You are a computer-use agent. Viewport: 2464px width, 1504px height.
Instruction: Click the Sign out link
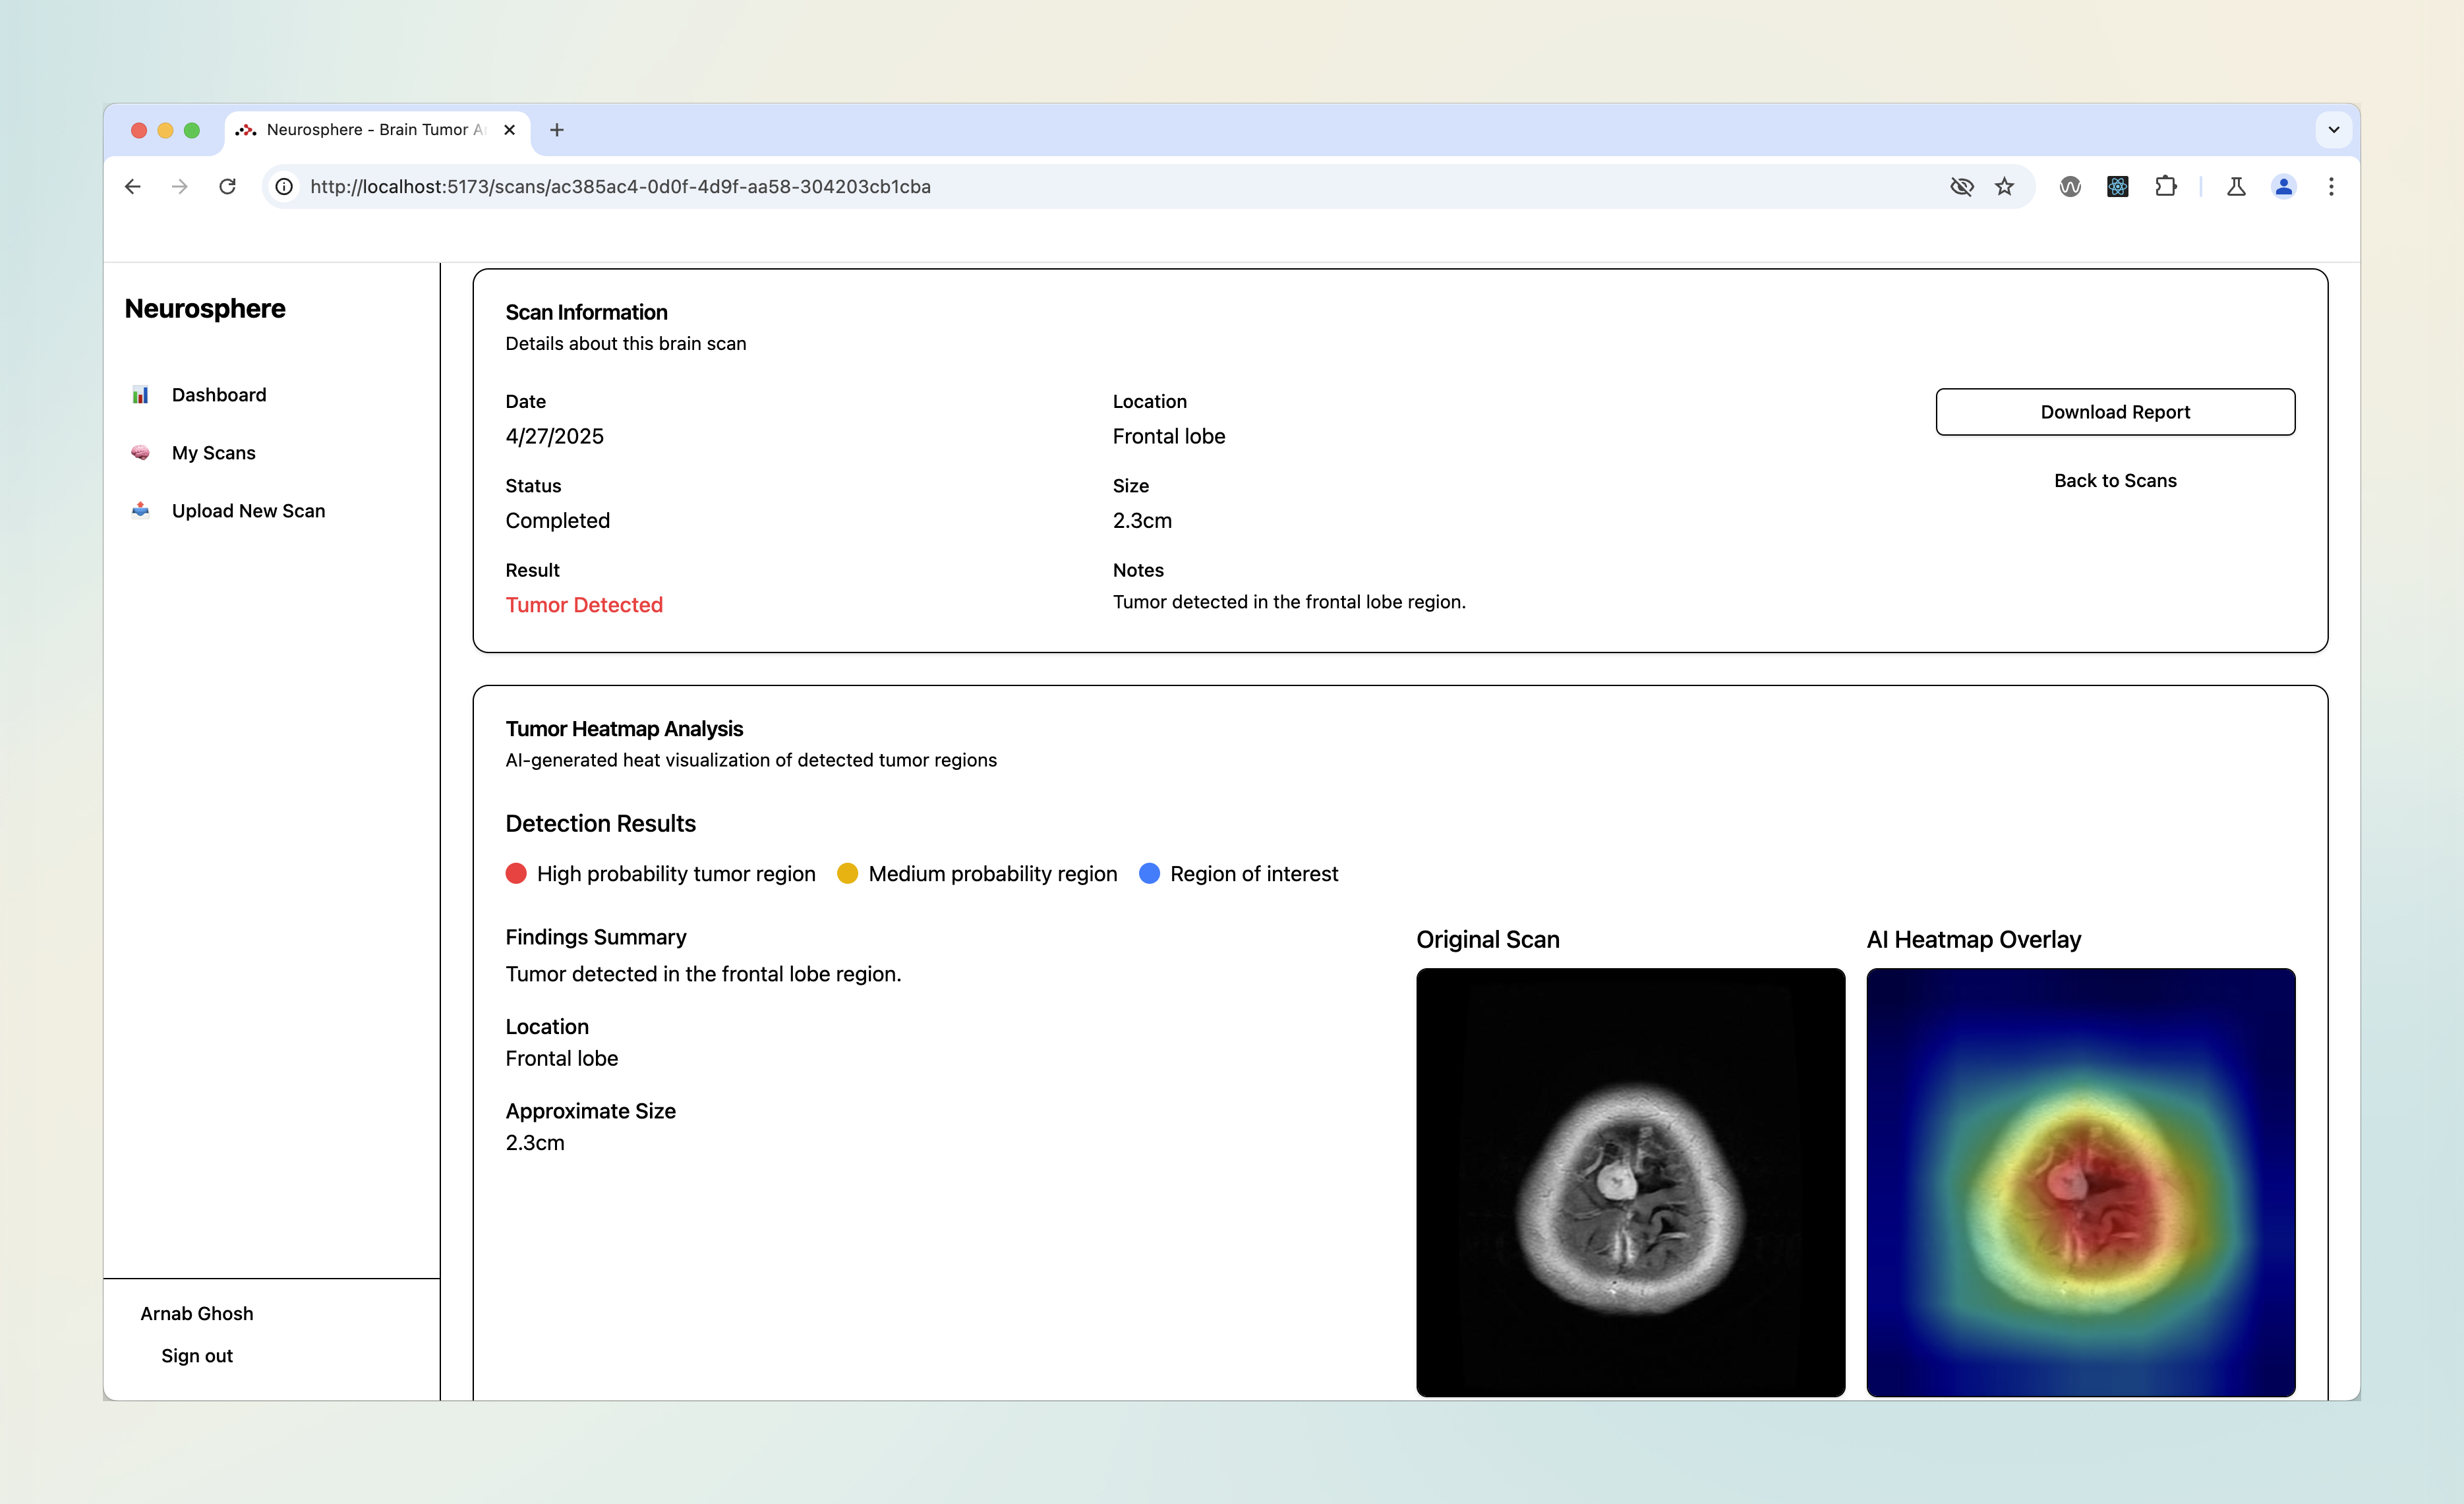click(197, 1356)
